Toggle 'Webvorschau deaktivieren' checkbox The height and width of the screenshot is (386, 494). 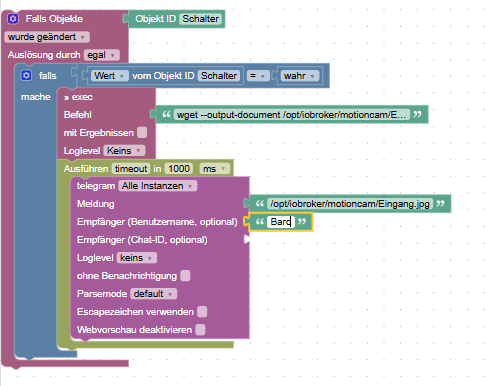point(200,330)
